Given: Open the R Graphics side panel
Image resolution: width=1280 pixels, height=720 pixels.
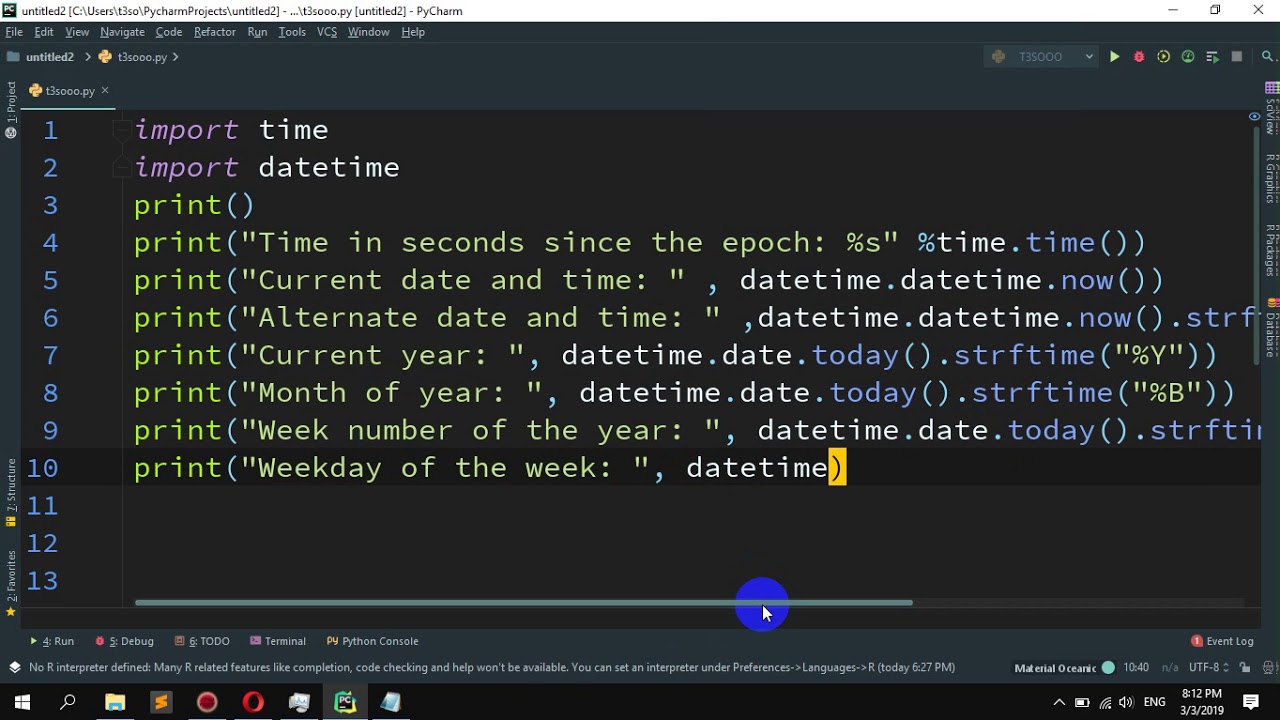Looking at the screenshot, I should click(x=1272, y=179).
